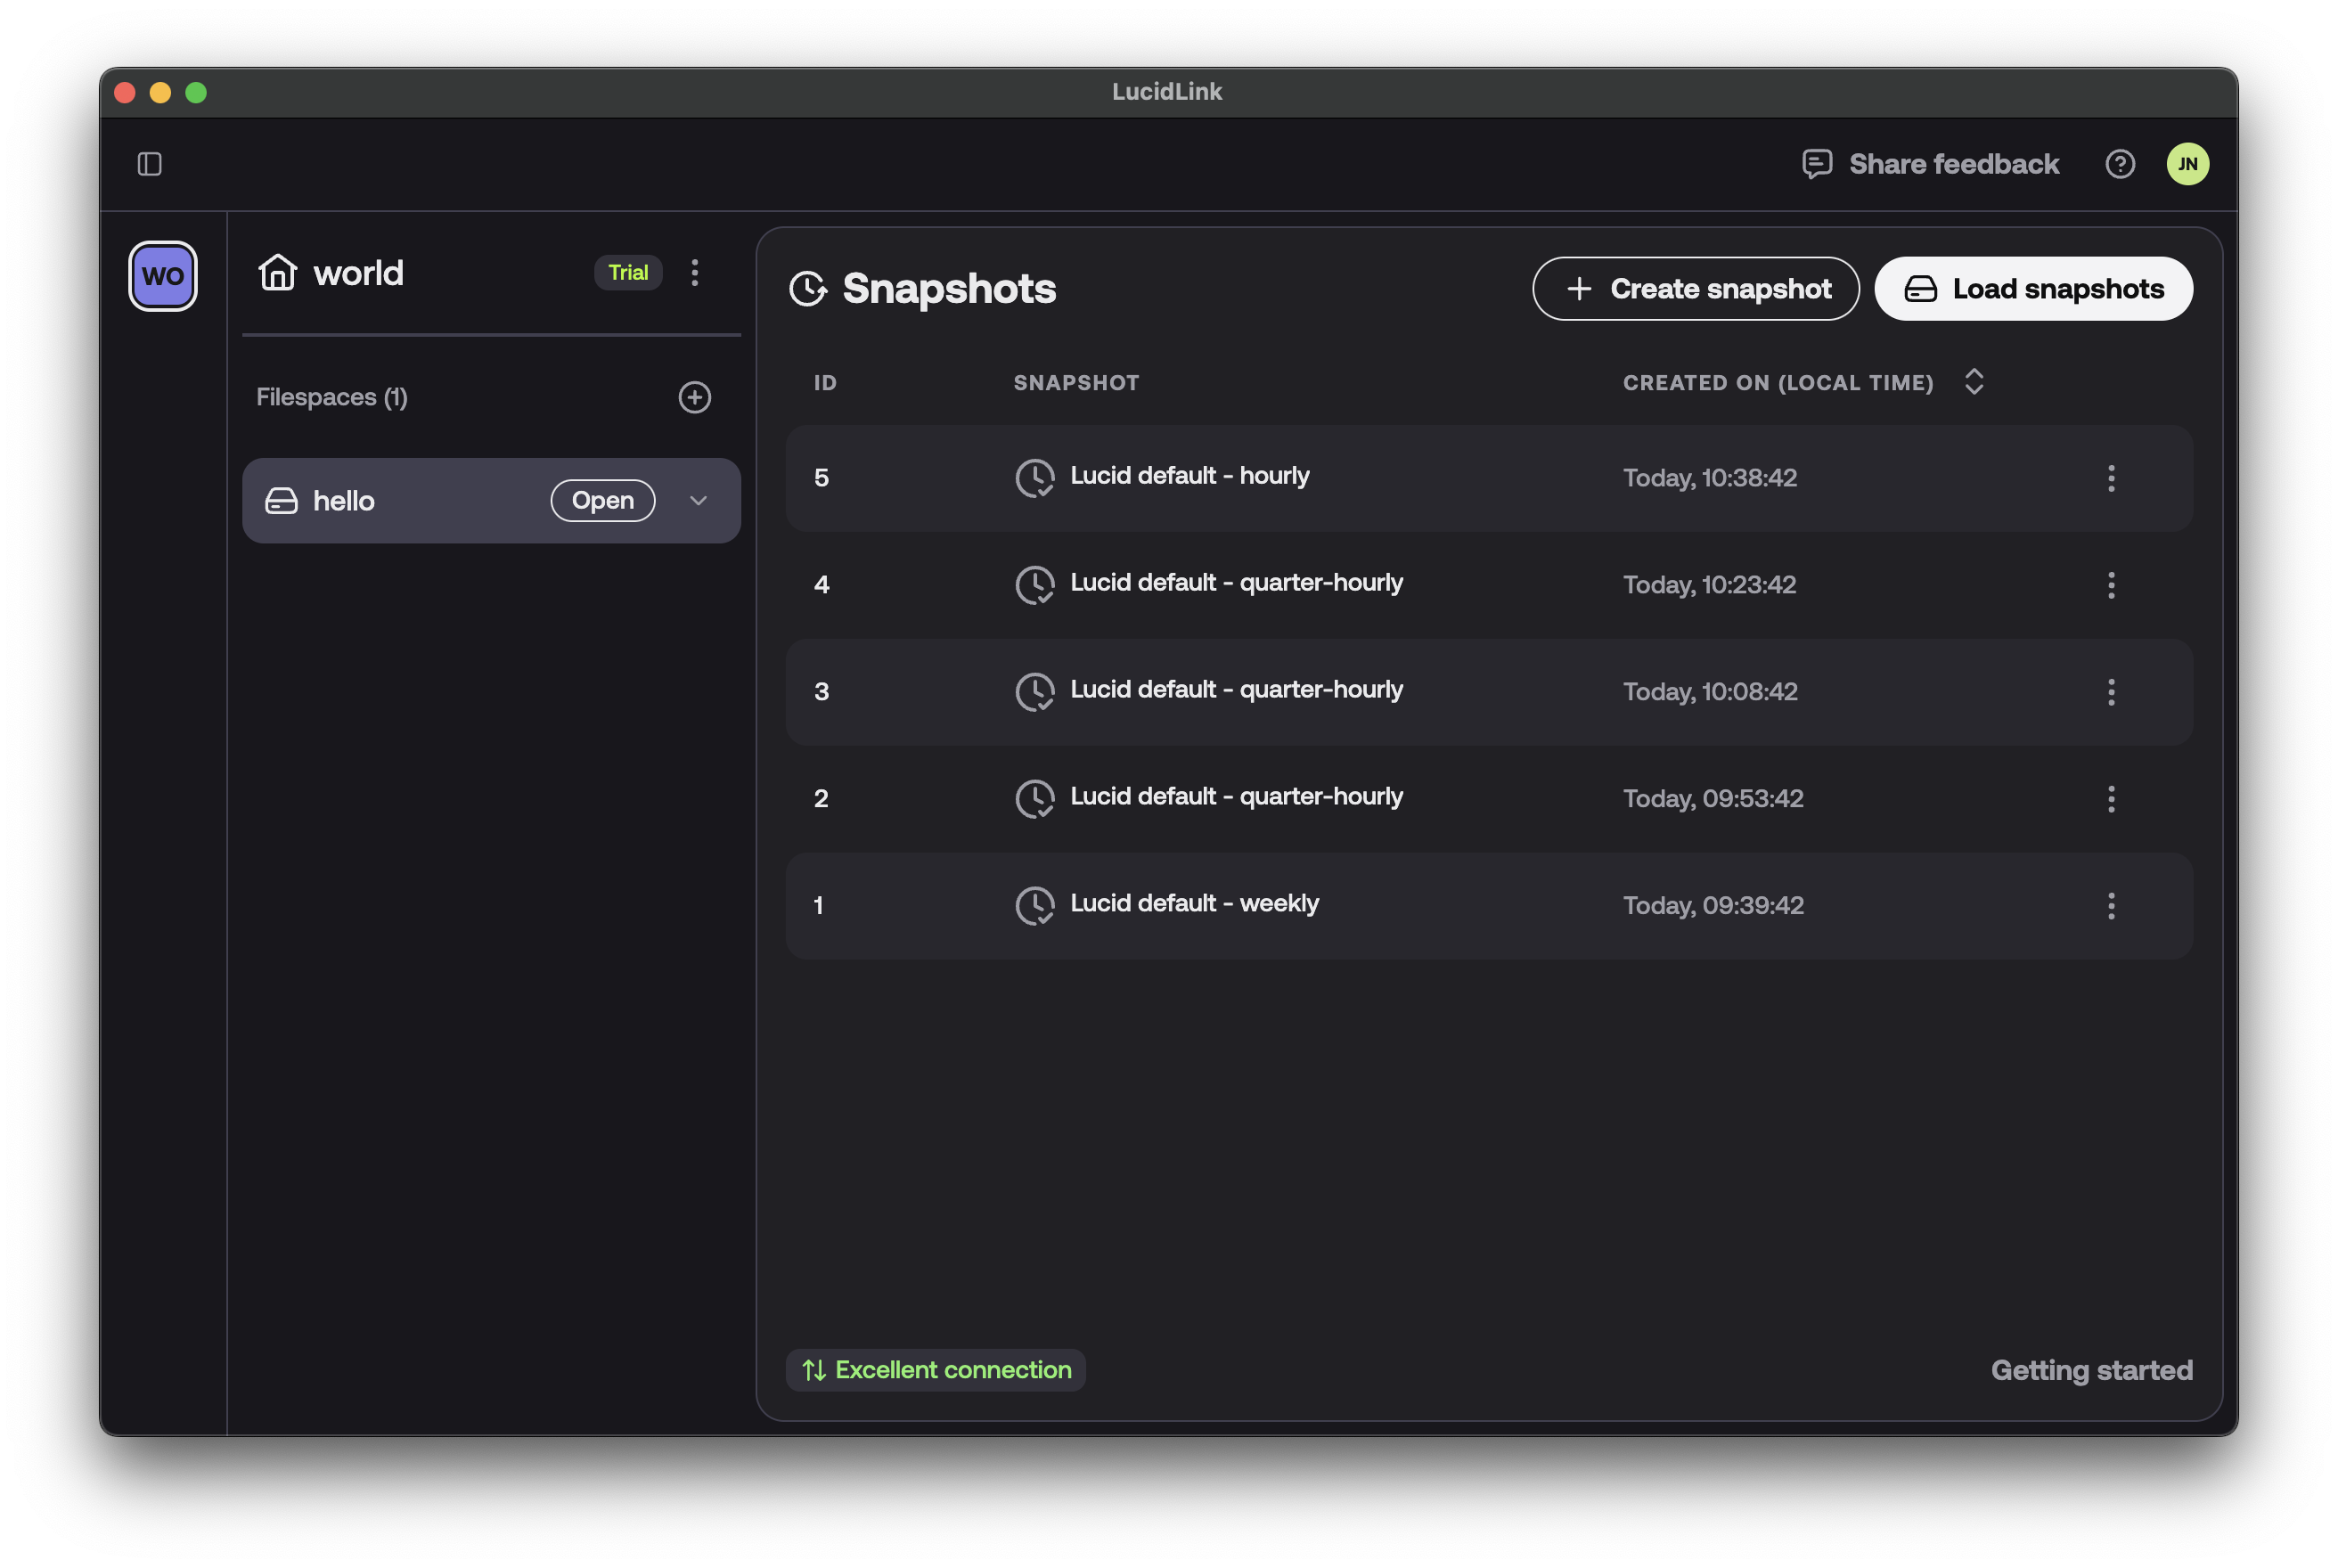Click the Share feedback chat icon
2338x1568 pixels.
point(1816,164)
